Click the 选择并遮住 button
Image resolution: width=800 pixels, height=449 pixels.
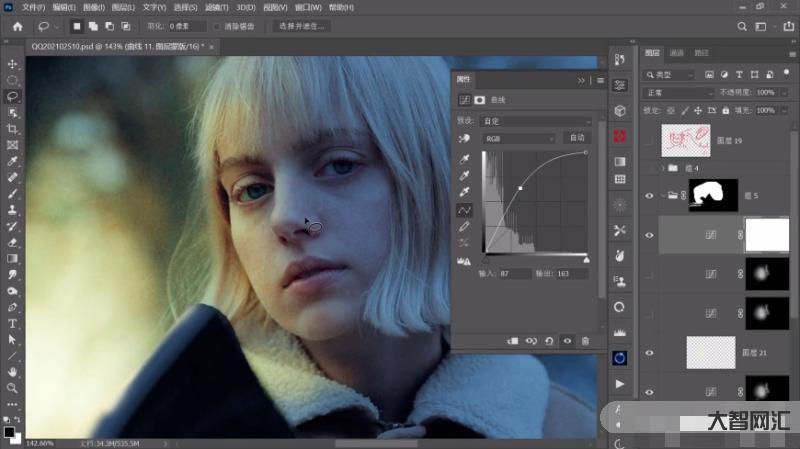[x=301, y=26]
